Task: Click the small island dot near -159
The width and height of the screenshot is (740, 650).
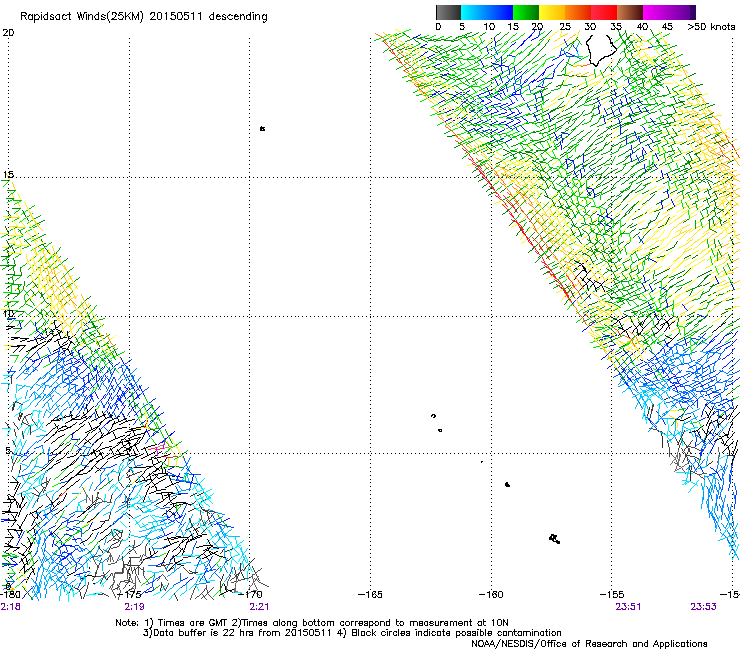Action: pos(507,484)
